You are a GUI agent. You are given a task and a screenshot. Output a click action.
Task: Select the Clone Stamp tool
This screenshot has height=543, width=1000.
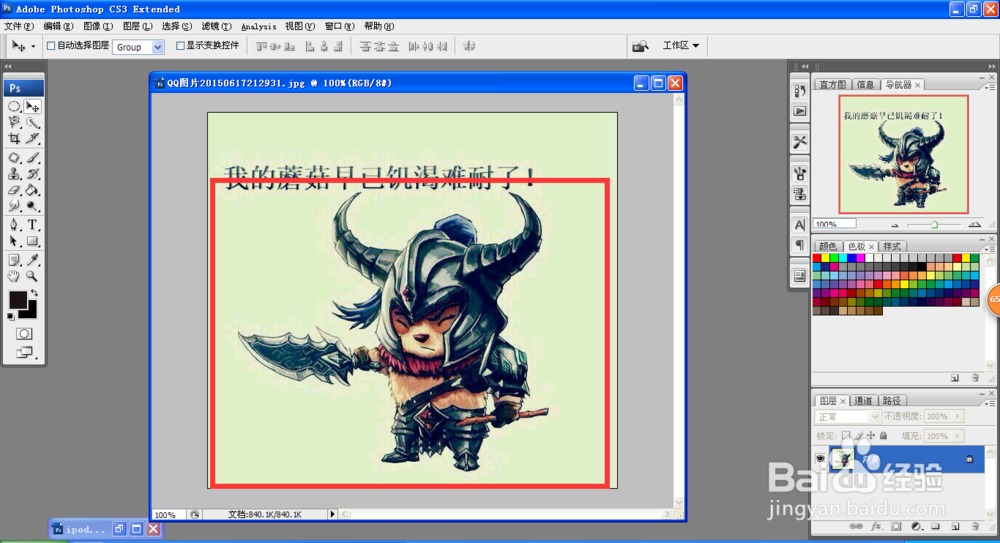14,174
